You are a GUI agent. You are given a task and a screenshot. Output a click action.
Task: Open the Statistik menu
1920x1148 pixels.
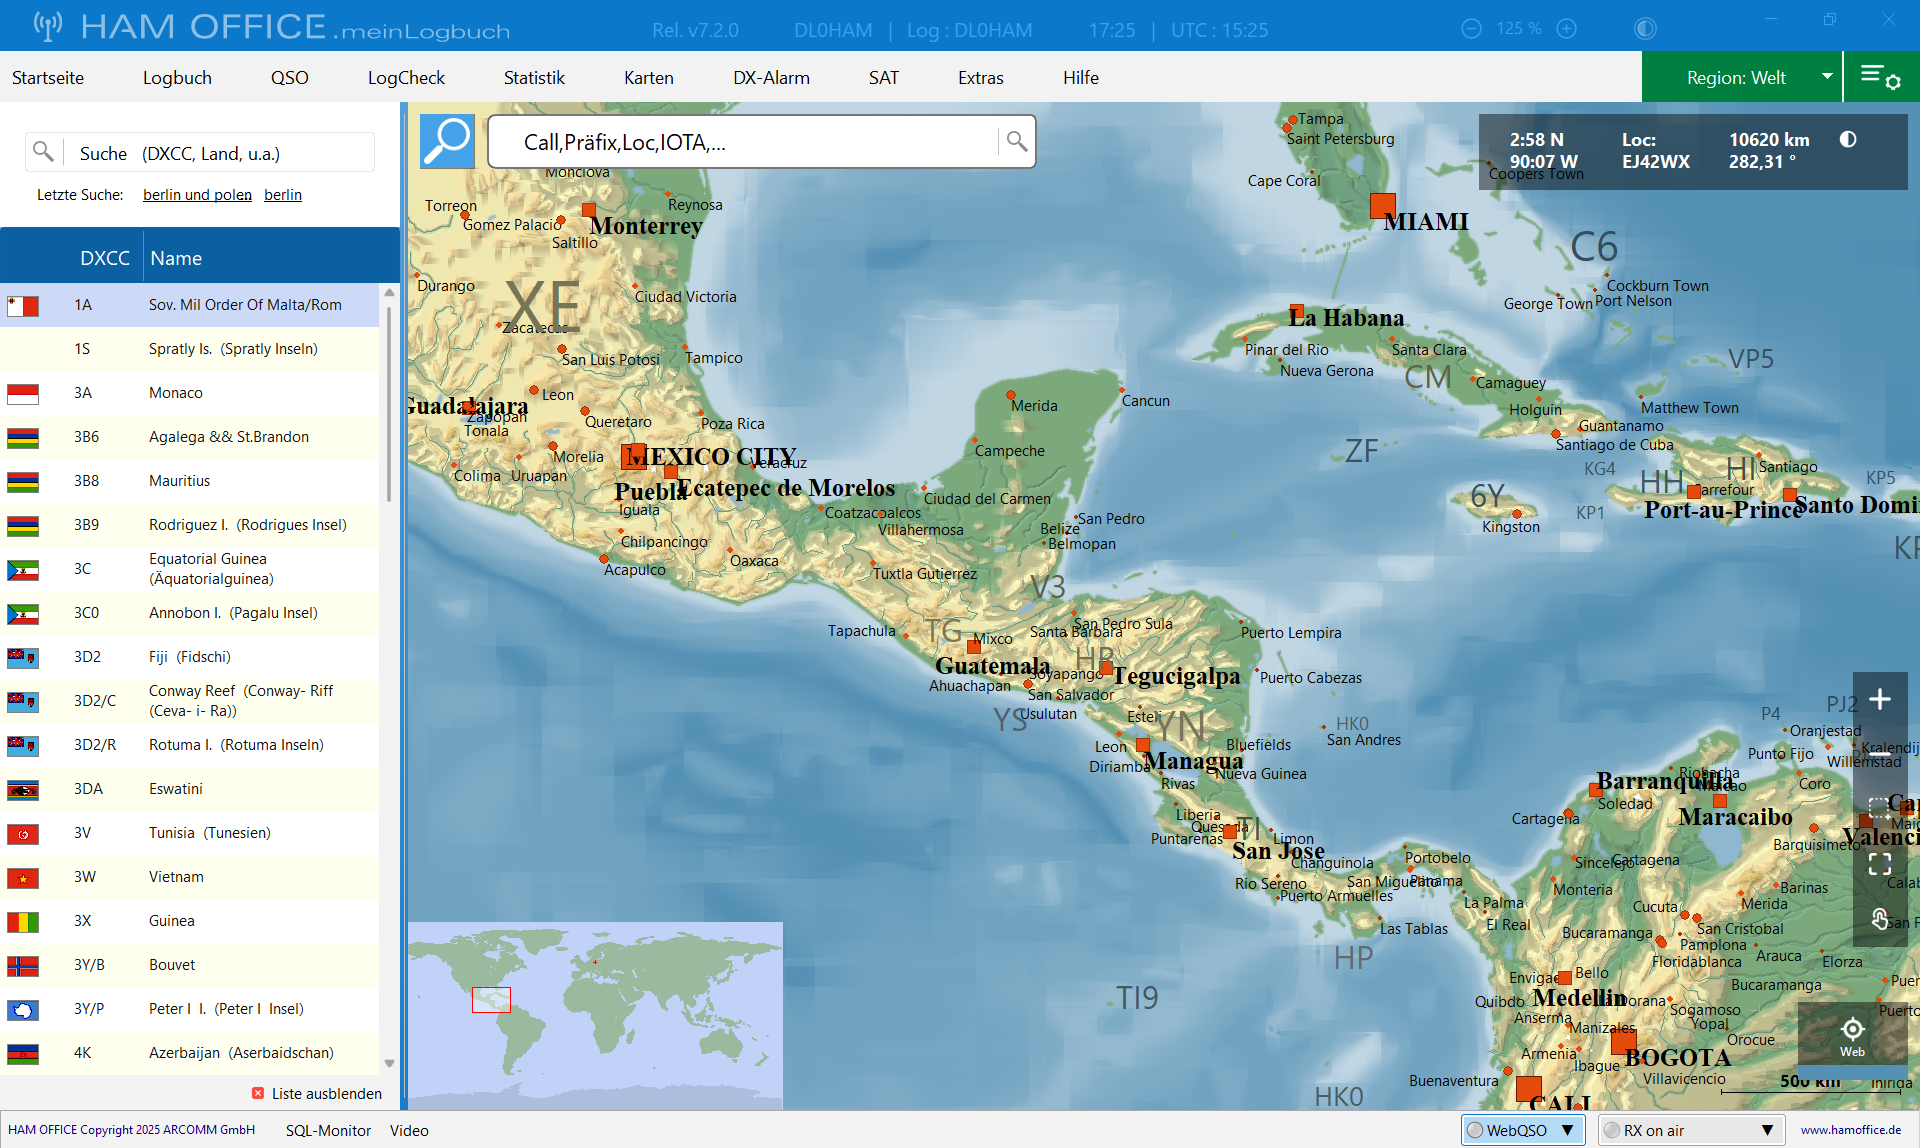pos(534,77)
